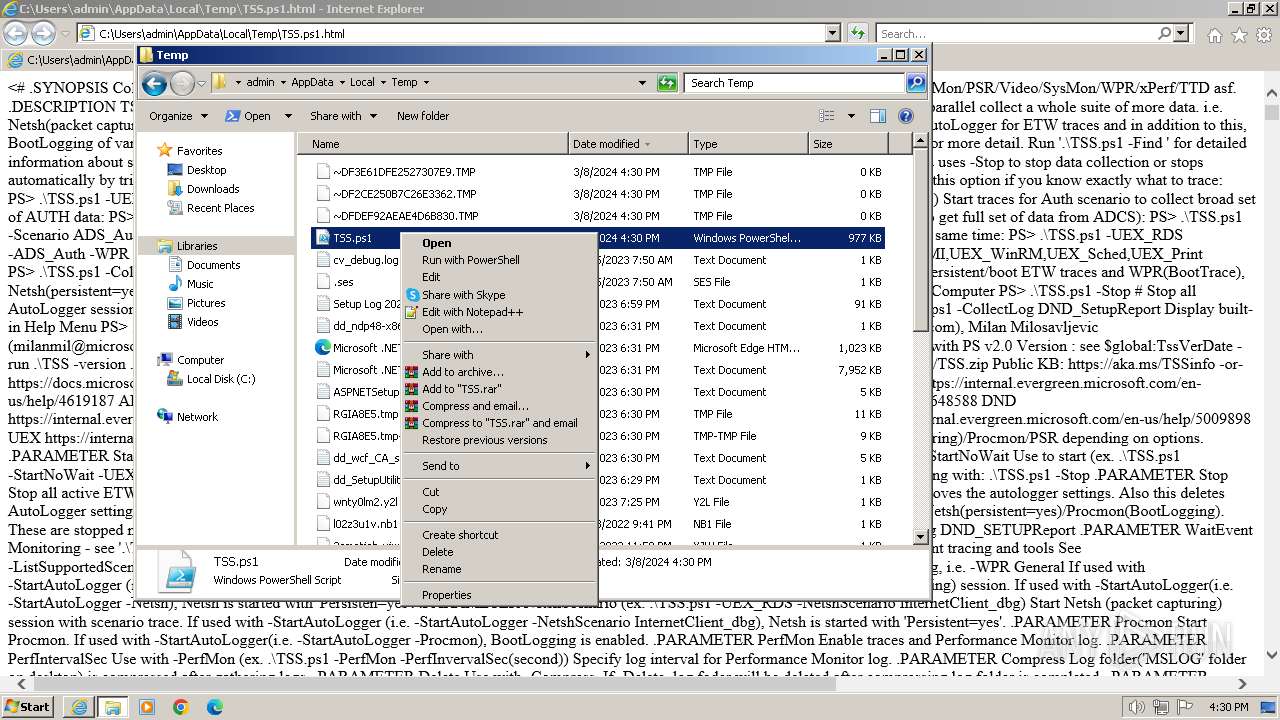Image resolution: width=1280 pixels, height=720 pixels.
Task: Open Videos library
Action: (202, 322)
